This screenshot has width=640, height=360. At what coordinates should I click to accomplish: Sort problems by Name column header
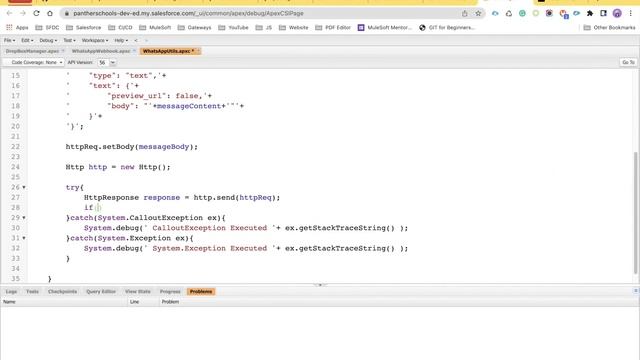64,302
